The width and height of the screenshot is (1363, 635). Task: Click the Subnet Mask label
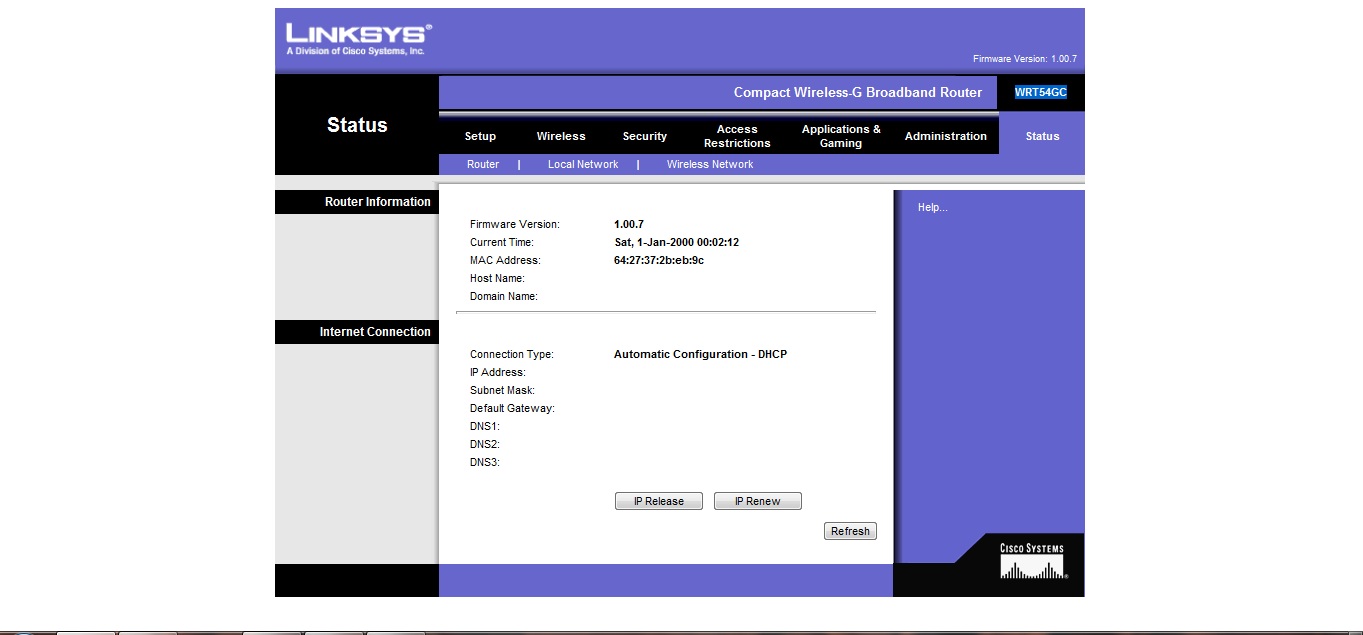[x=502, y=390]
